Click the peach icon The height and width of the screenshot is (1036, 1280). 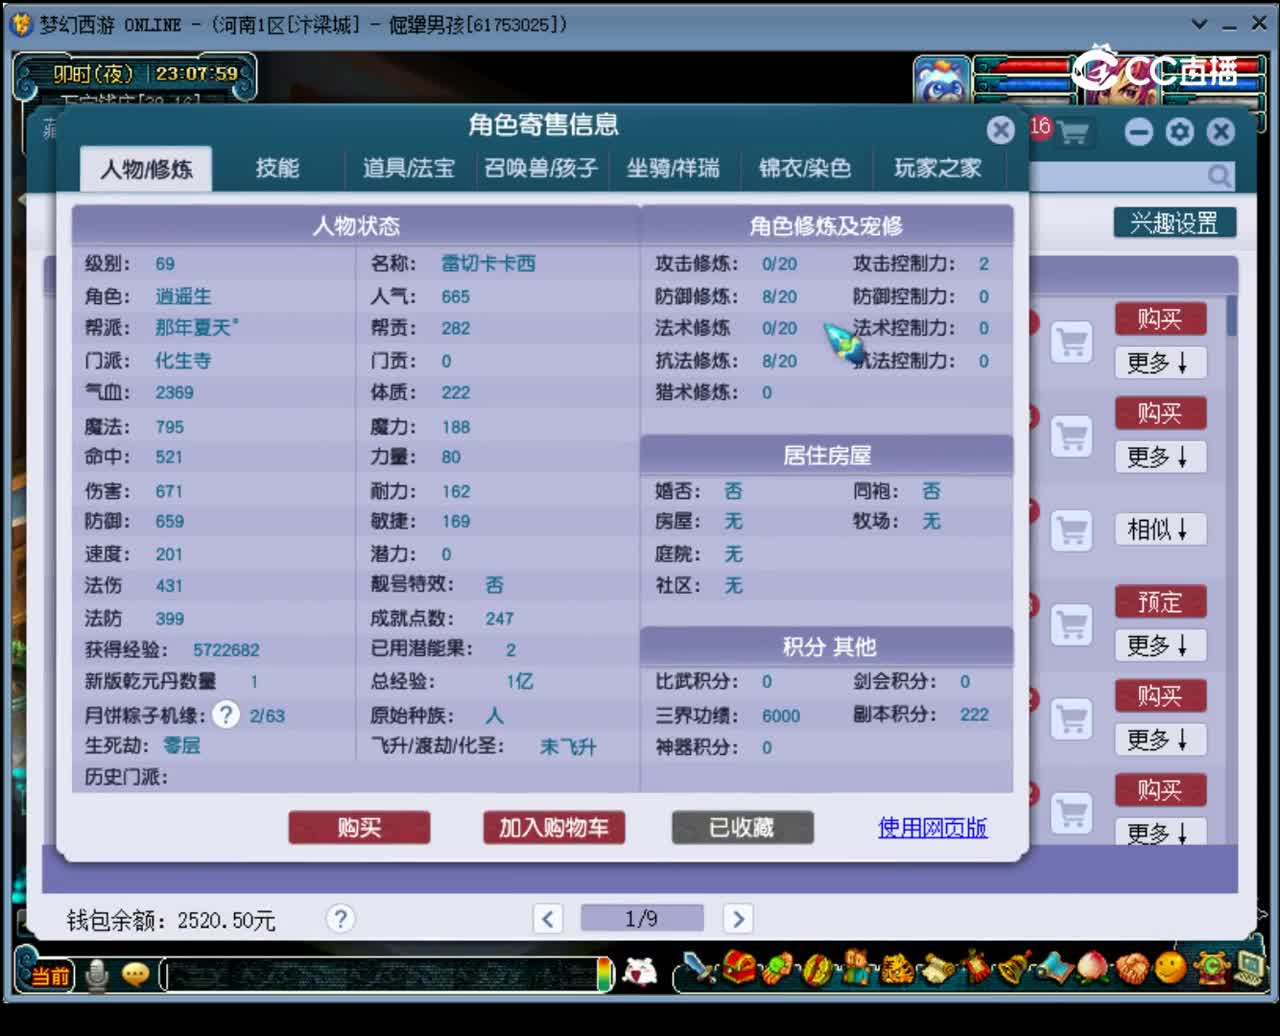[1093, 969]
